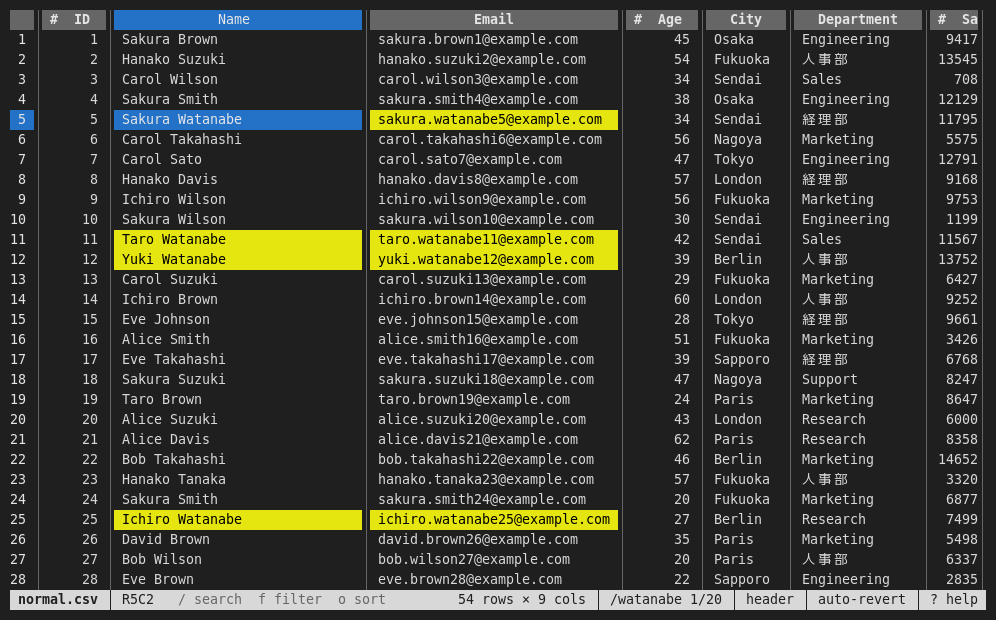The image size is (996, 620).
Task: Select the Bob Takahashi name cell
Action: click(x=238, y=459)
